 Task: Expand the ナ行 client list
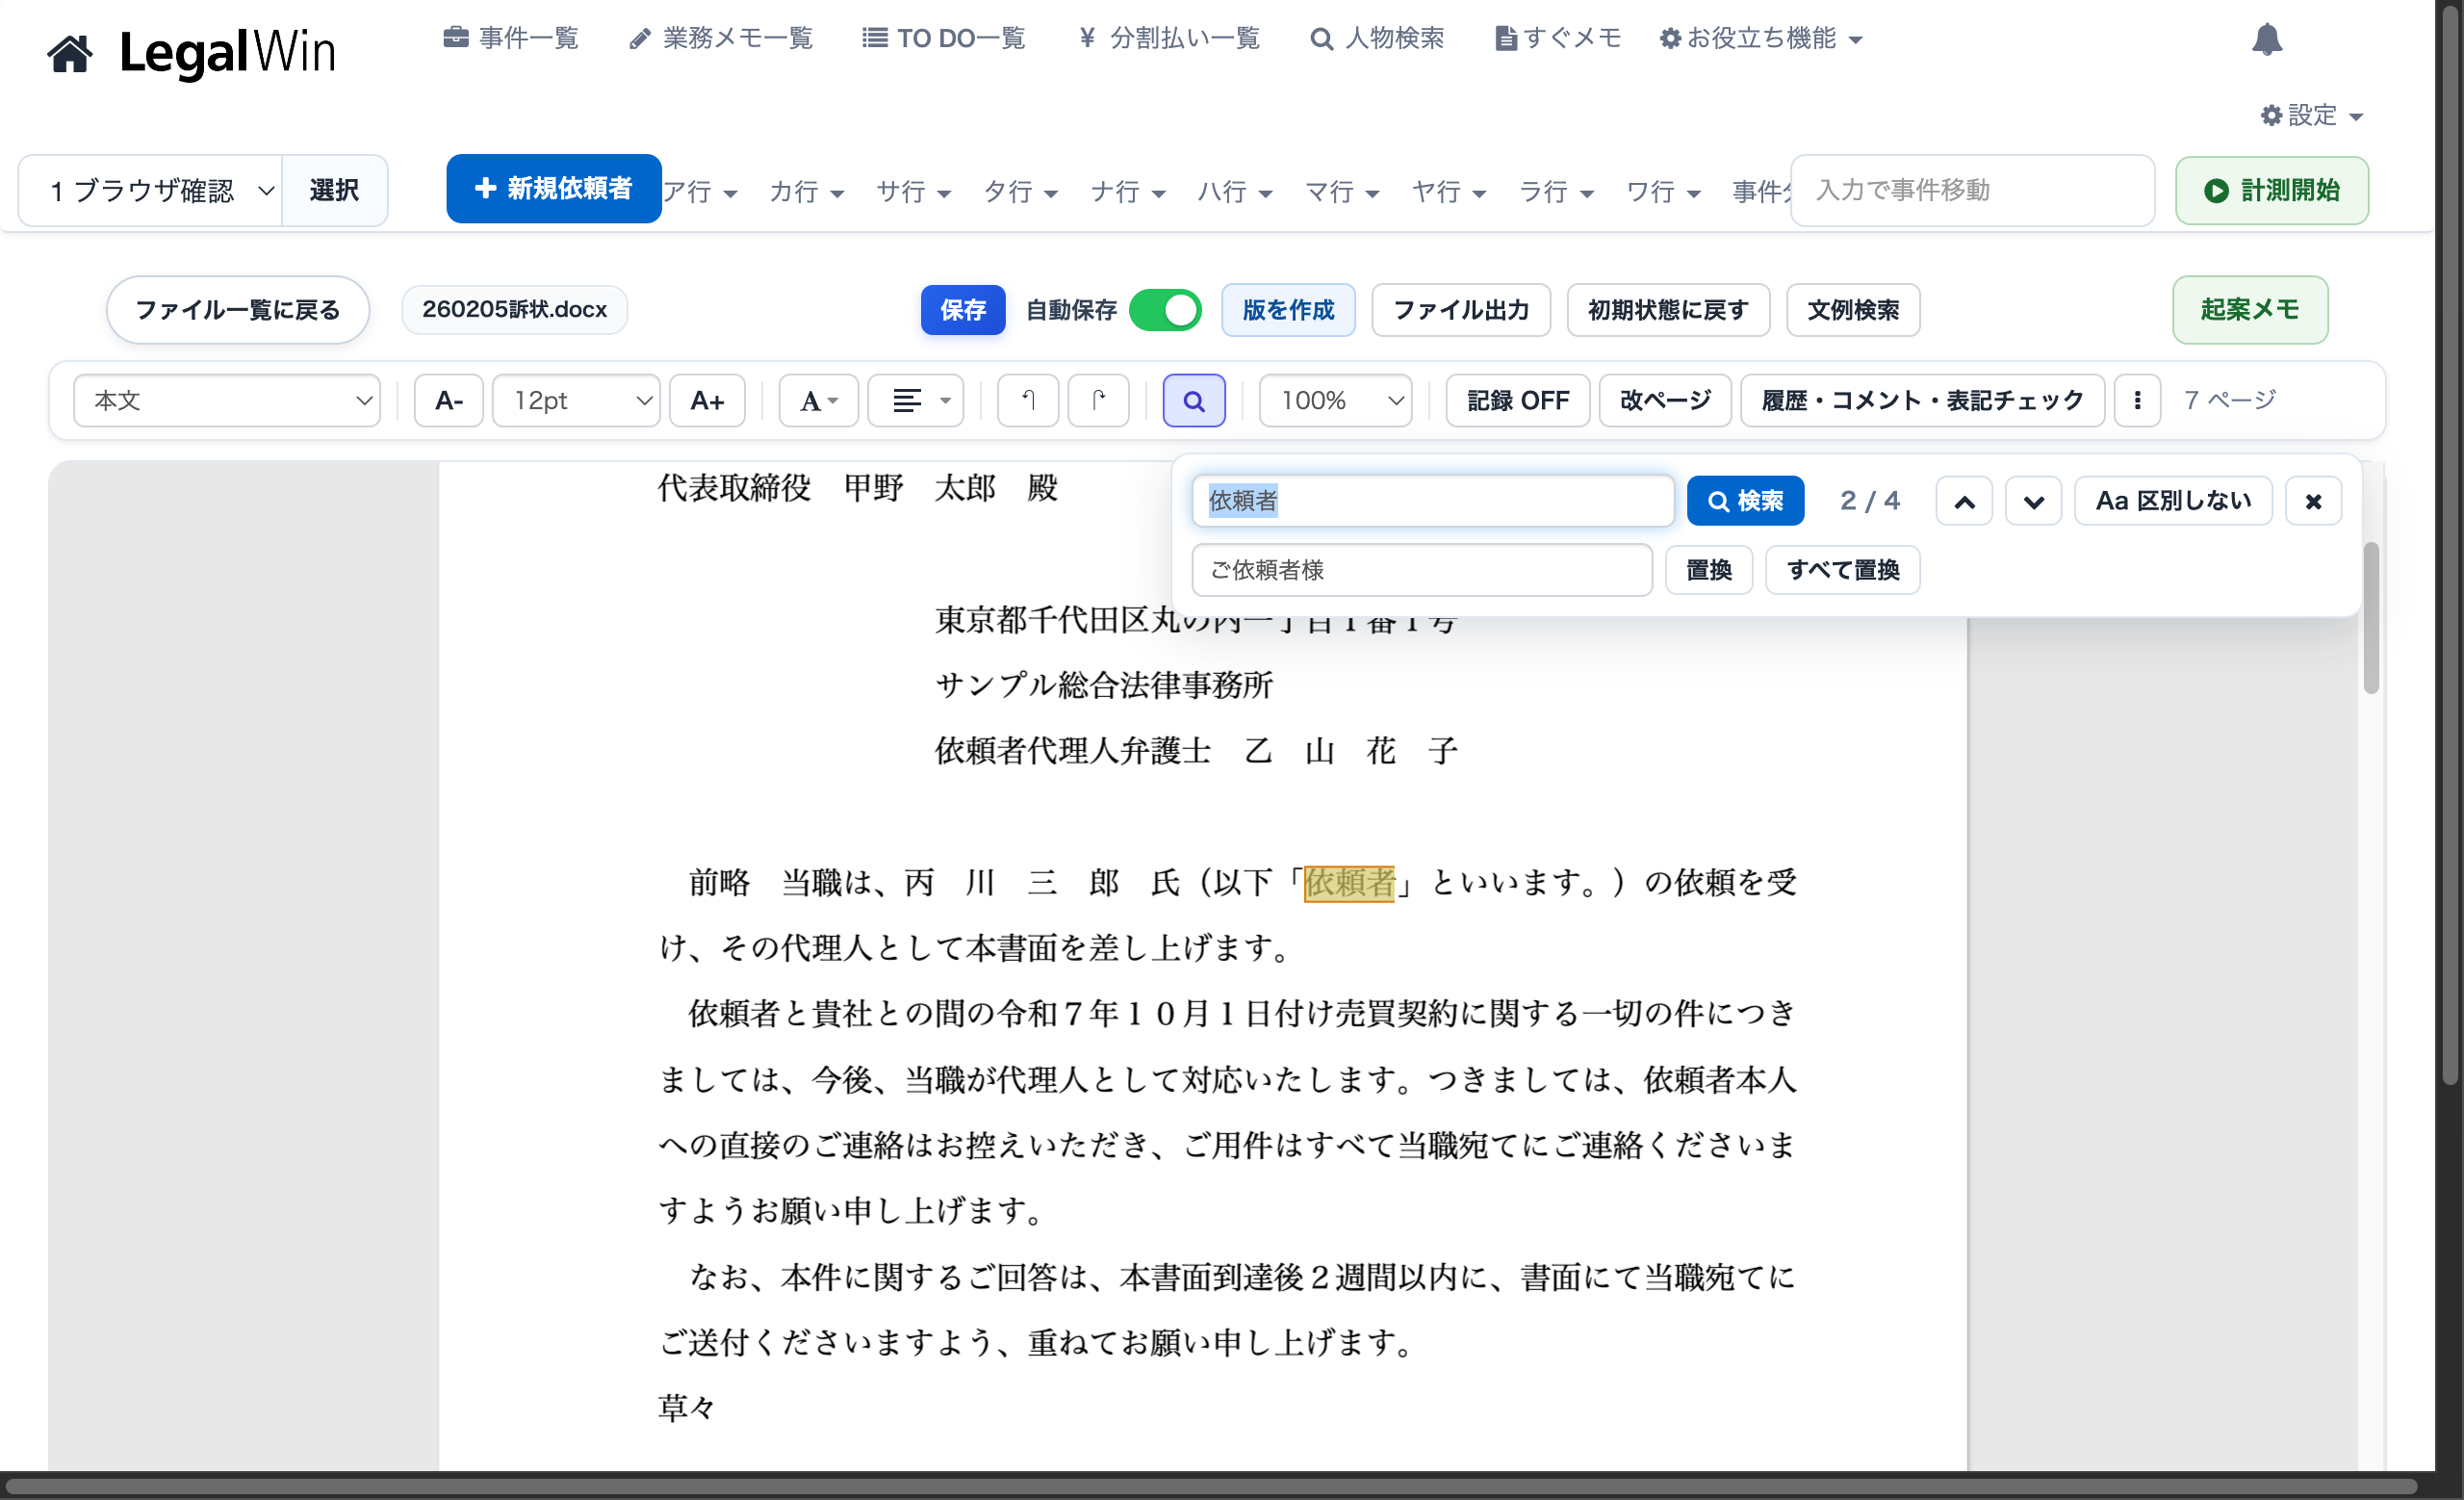point(1127,191)
